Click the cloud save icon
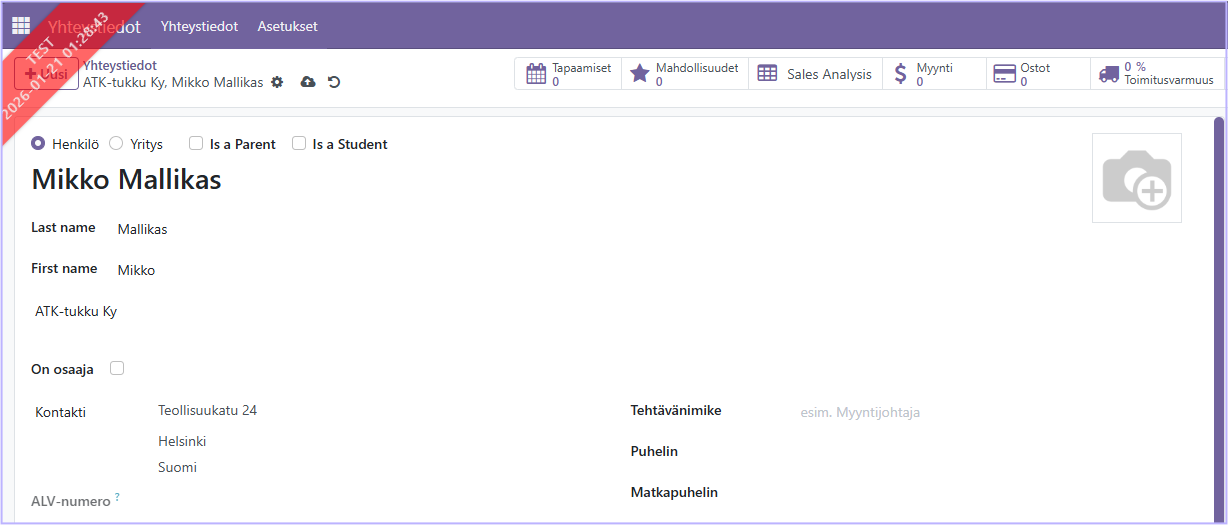Viewport: 1228px width, 525px height. (308, 82)
